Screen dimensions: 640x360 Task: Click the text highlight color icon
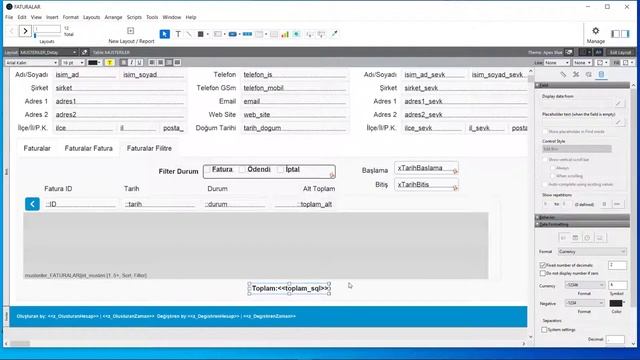[x=109, y=62]
